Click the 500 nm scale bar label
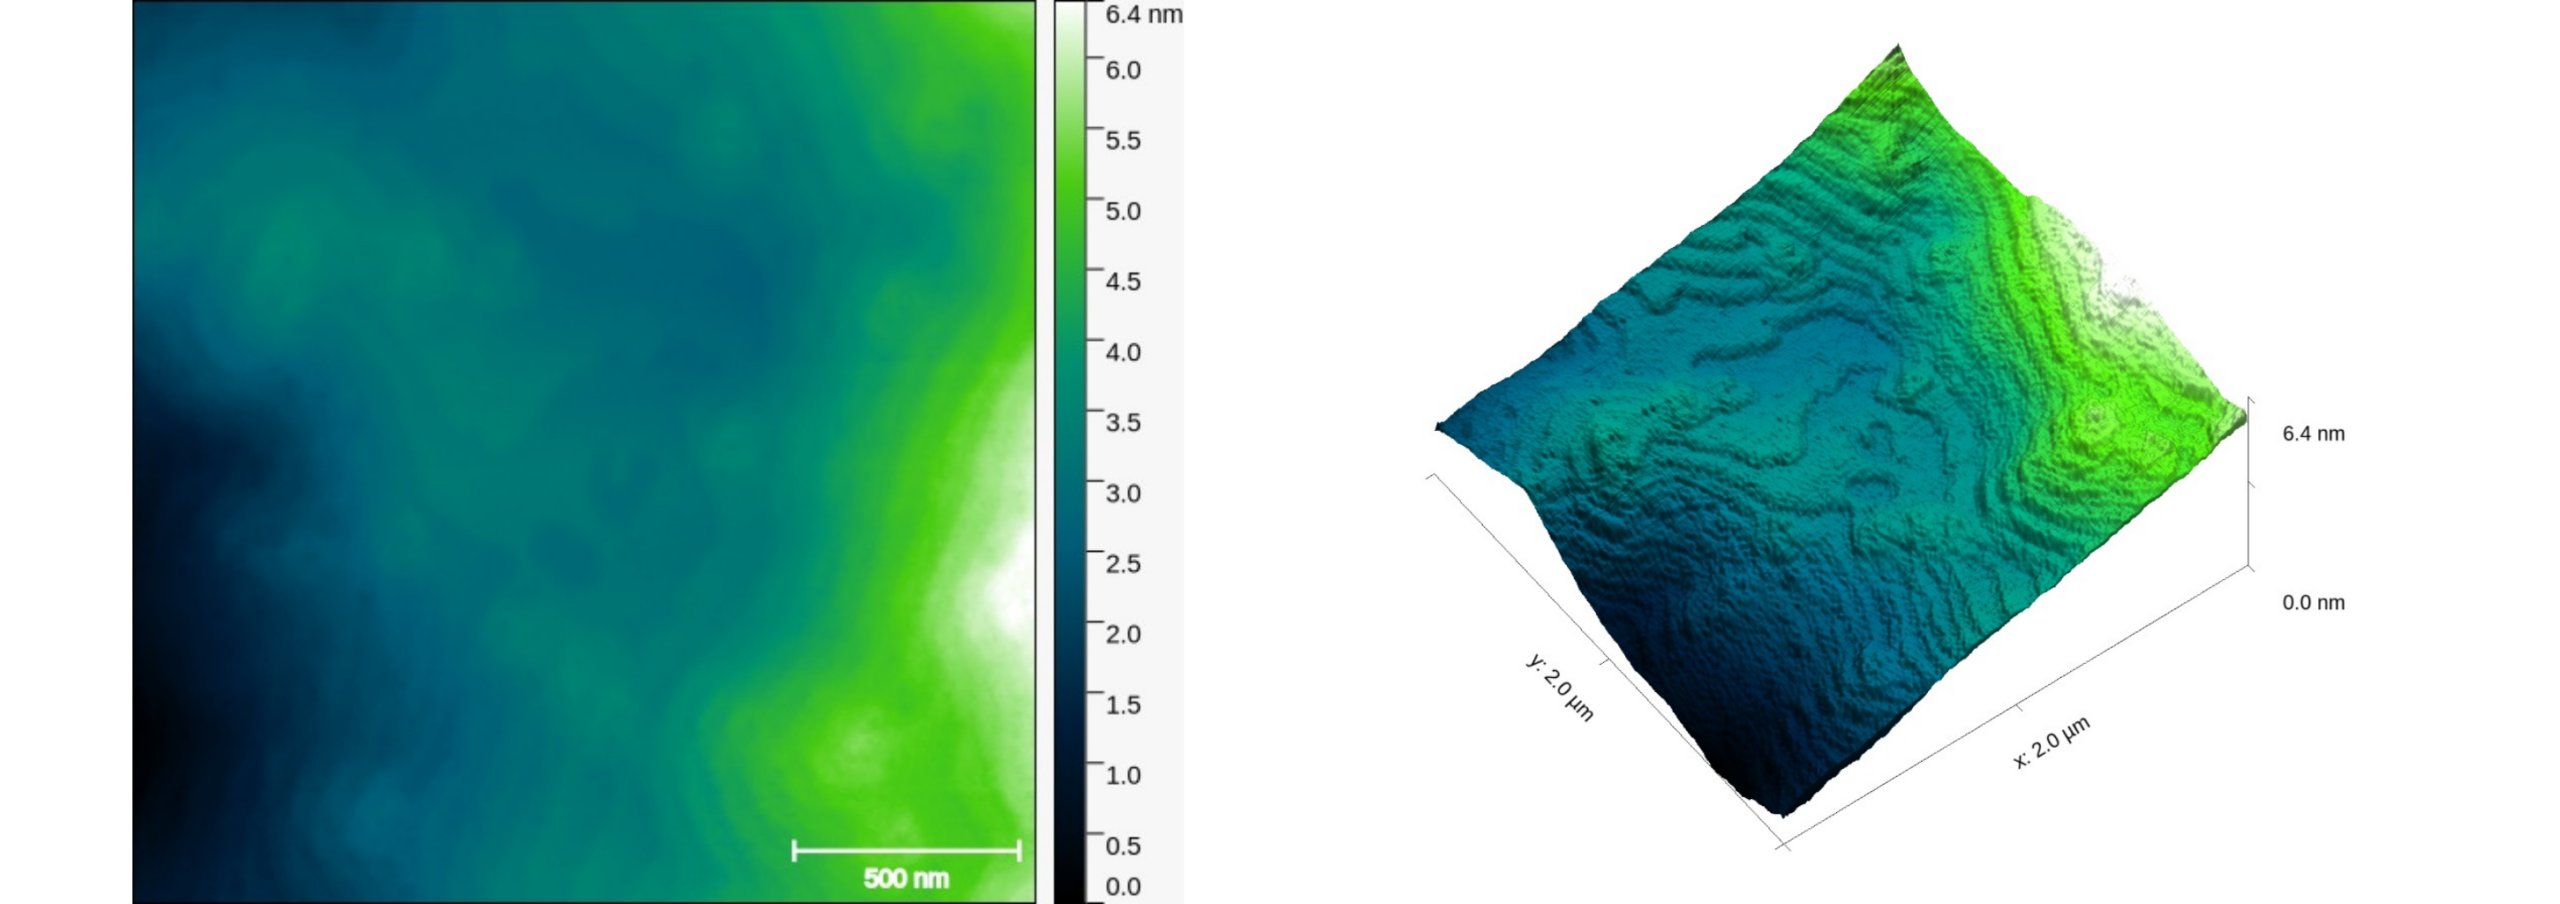The image size is (2560, 904). click(906, 878)
